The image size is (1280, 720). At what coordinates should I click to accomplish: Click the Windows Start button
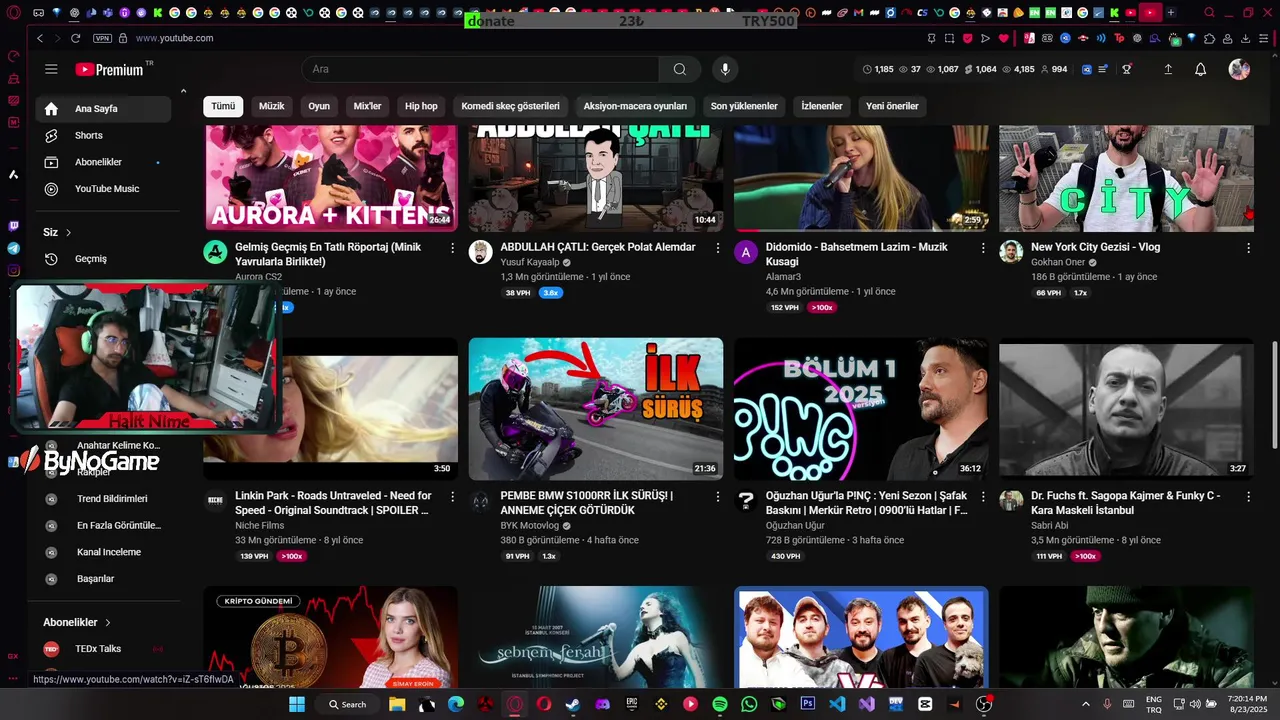(x=297, y=704)
